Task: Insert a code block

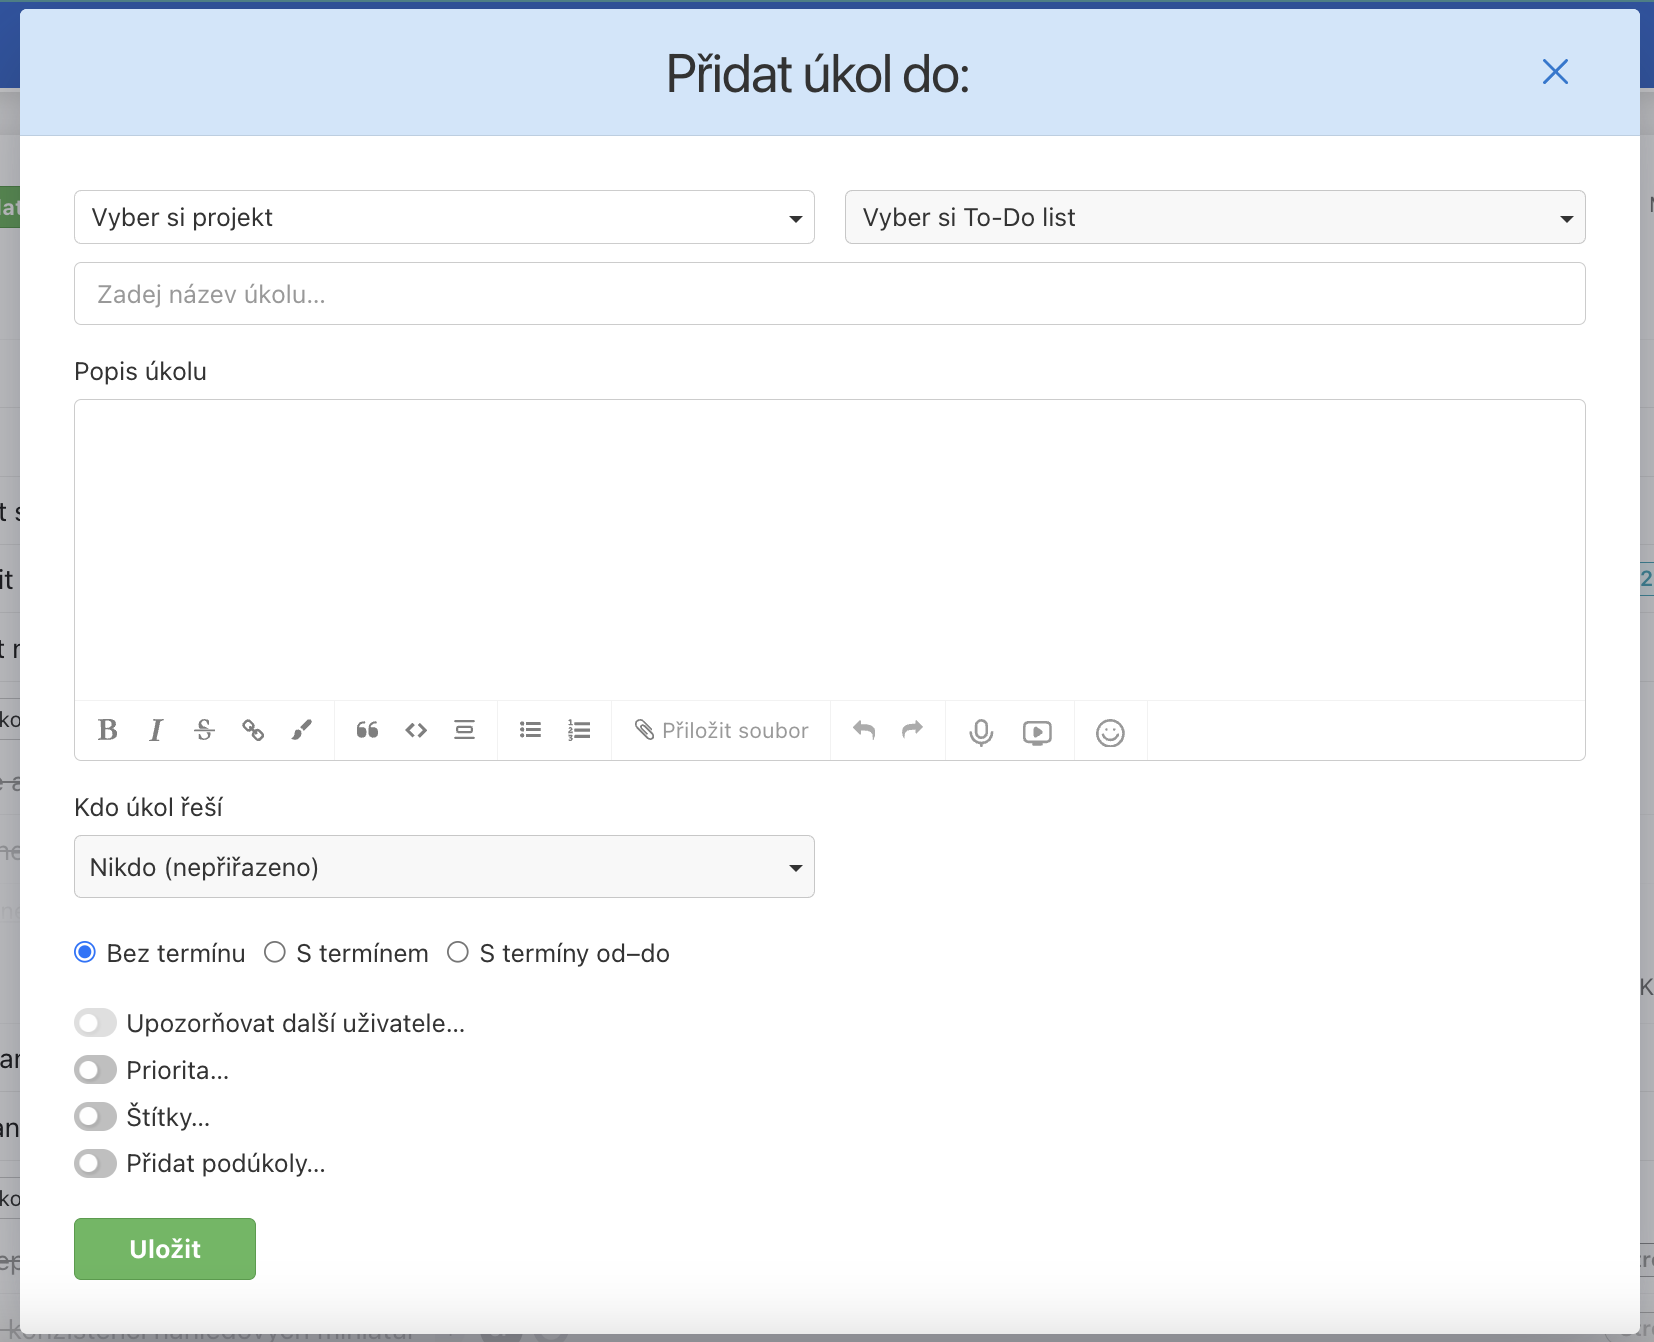Action: click(x=416, y=730)
